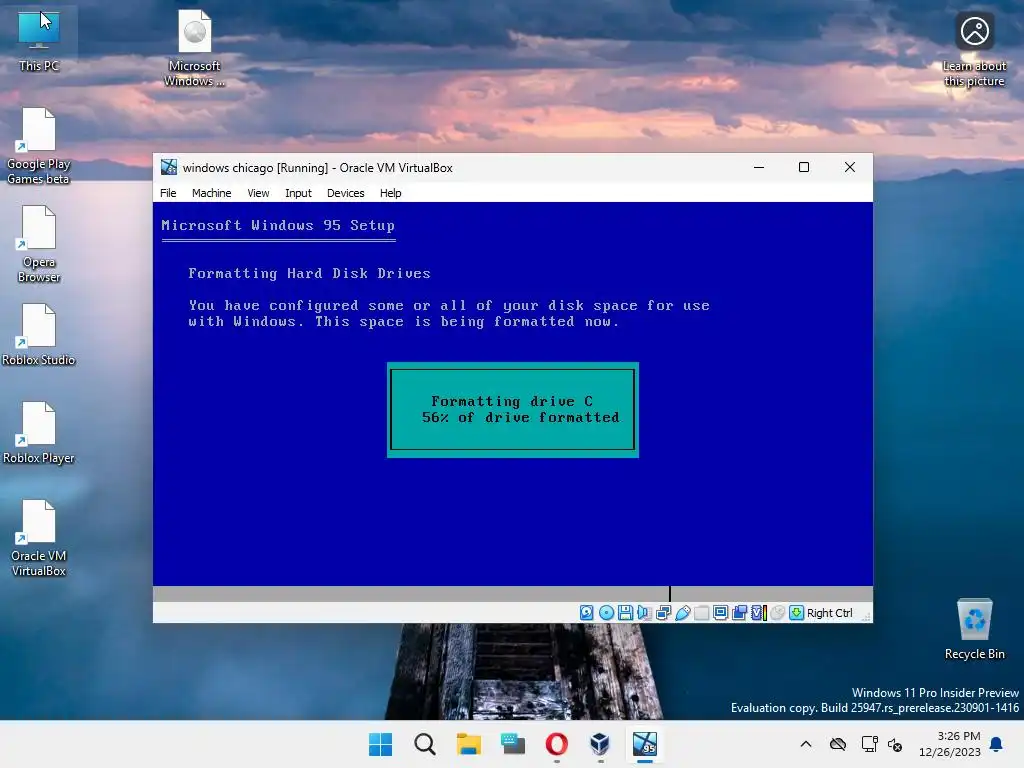This screenshot has width=1024, height=768.
Task: Open the Input menu
Action: pyautogui.click(x=298, y=193)
